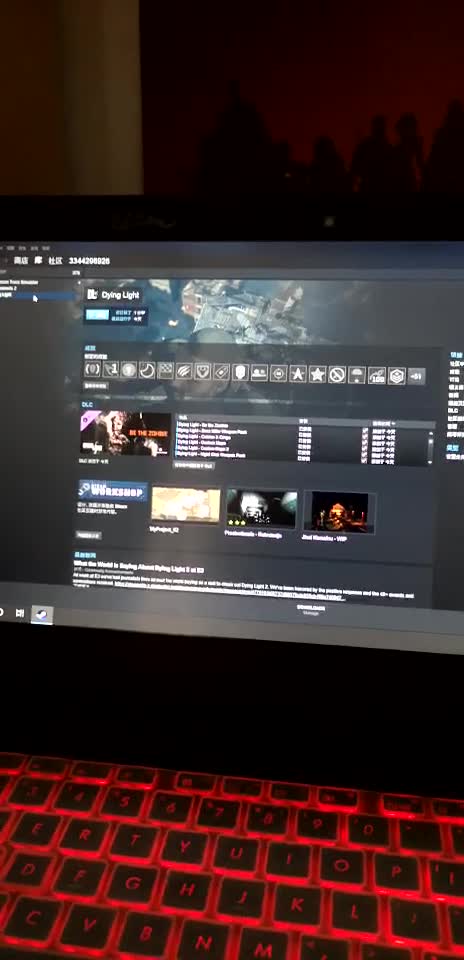Image resolution: width=464 pixels, height=960 pixels.
Task: Click the Be The Zombie DLC image
Action: (x=125, y=433)
